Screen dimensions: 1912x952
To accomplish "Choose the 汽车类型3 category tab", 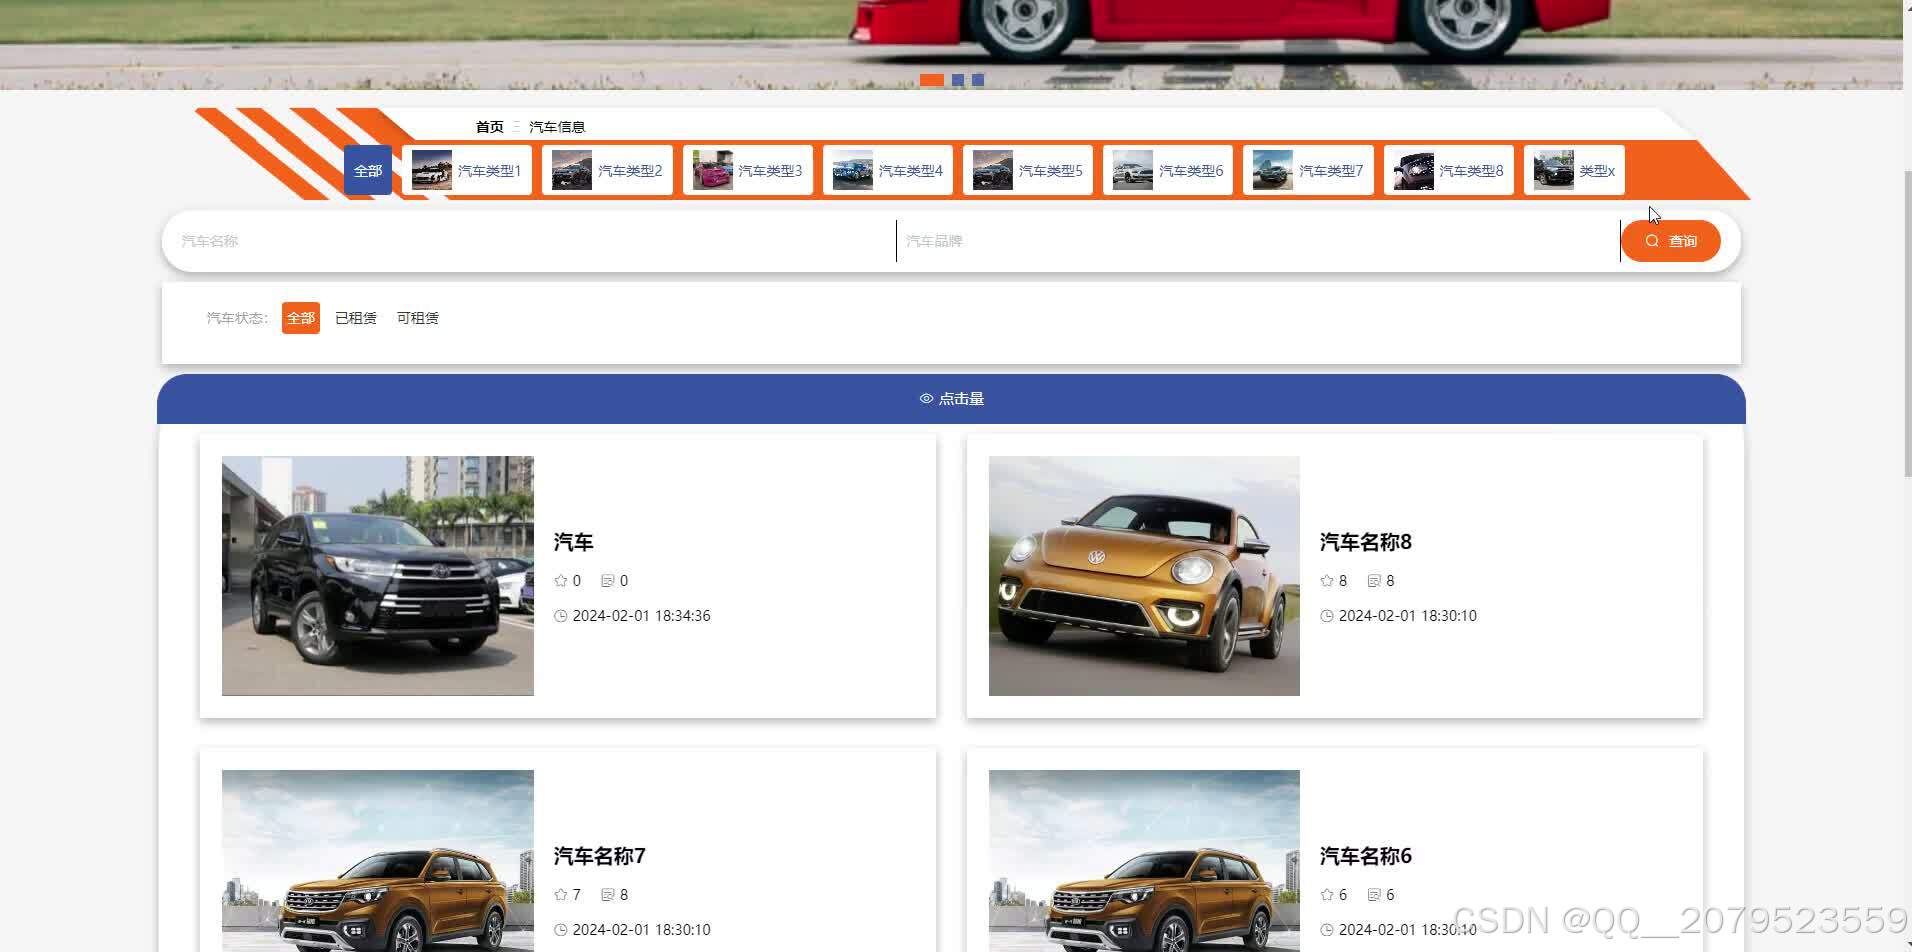I will click(748, 170).
